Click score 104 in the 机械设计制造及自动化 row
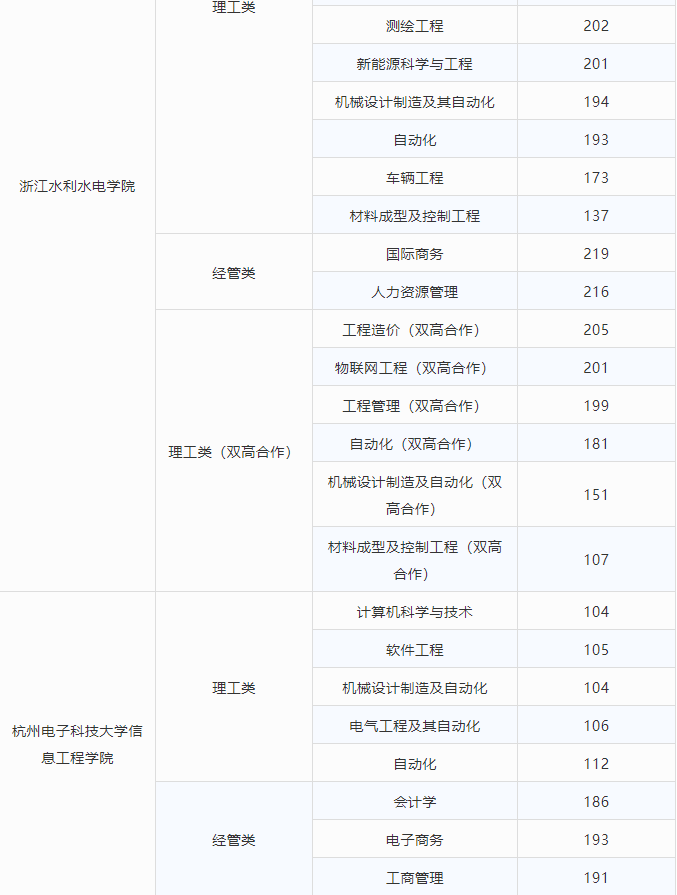This screenshot has width=677, height=895. coord(596,688)
